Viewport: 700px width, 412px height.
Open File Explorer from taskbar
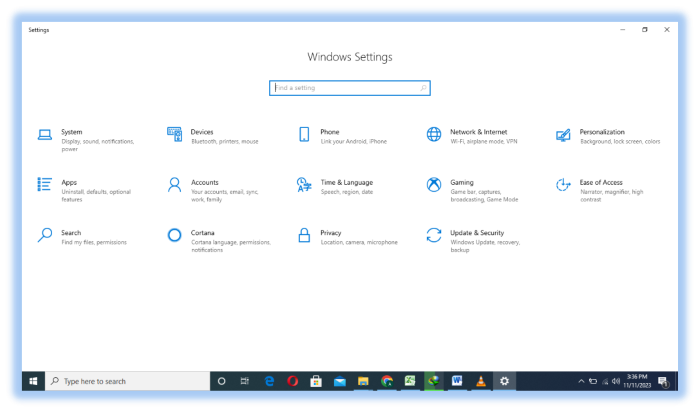click(363, 381)
